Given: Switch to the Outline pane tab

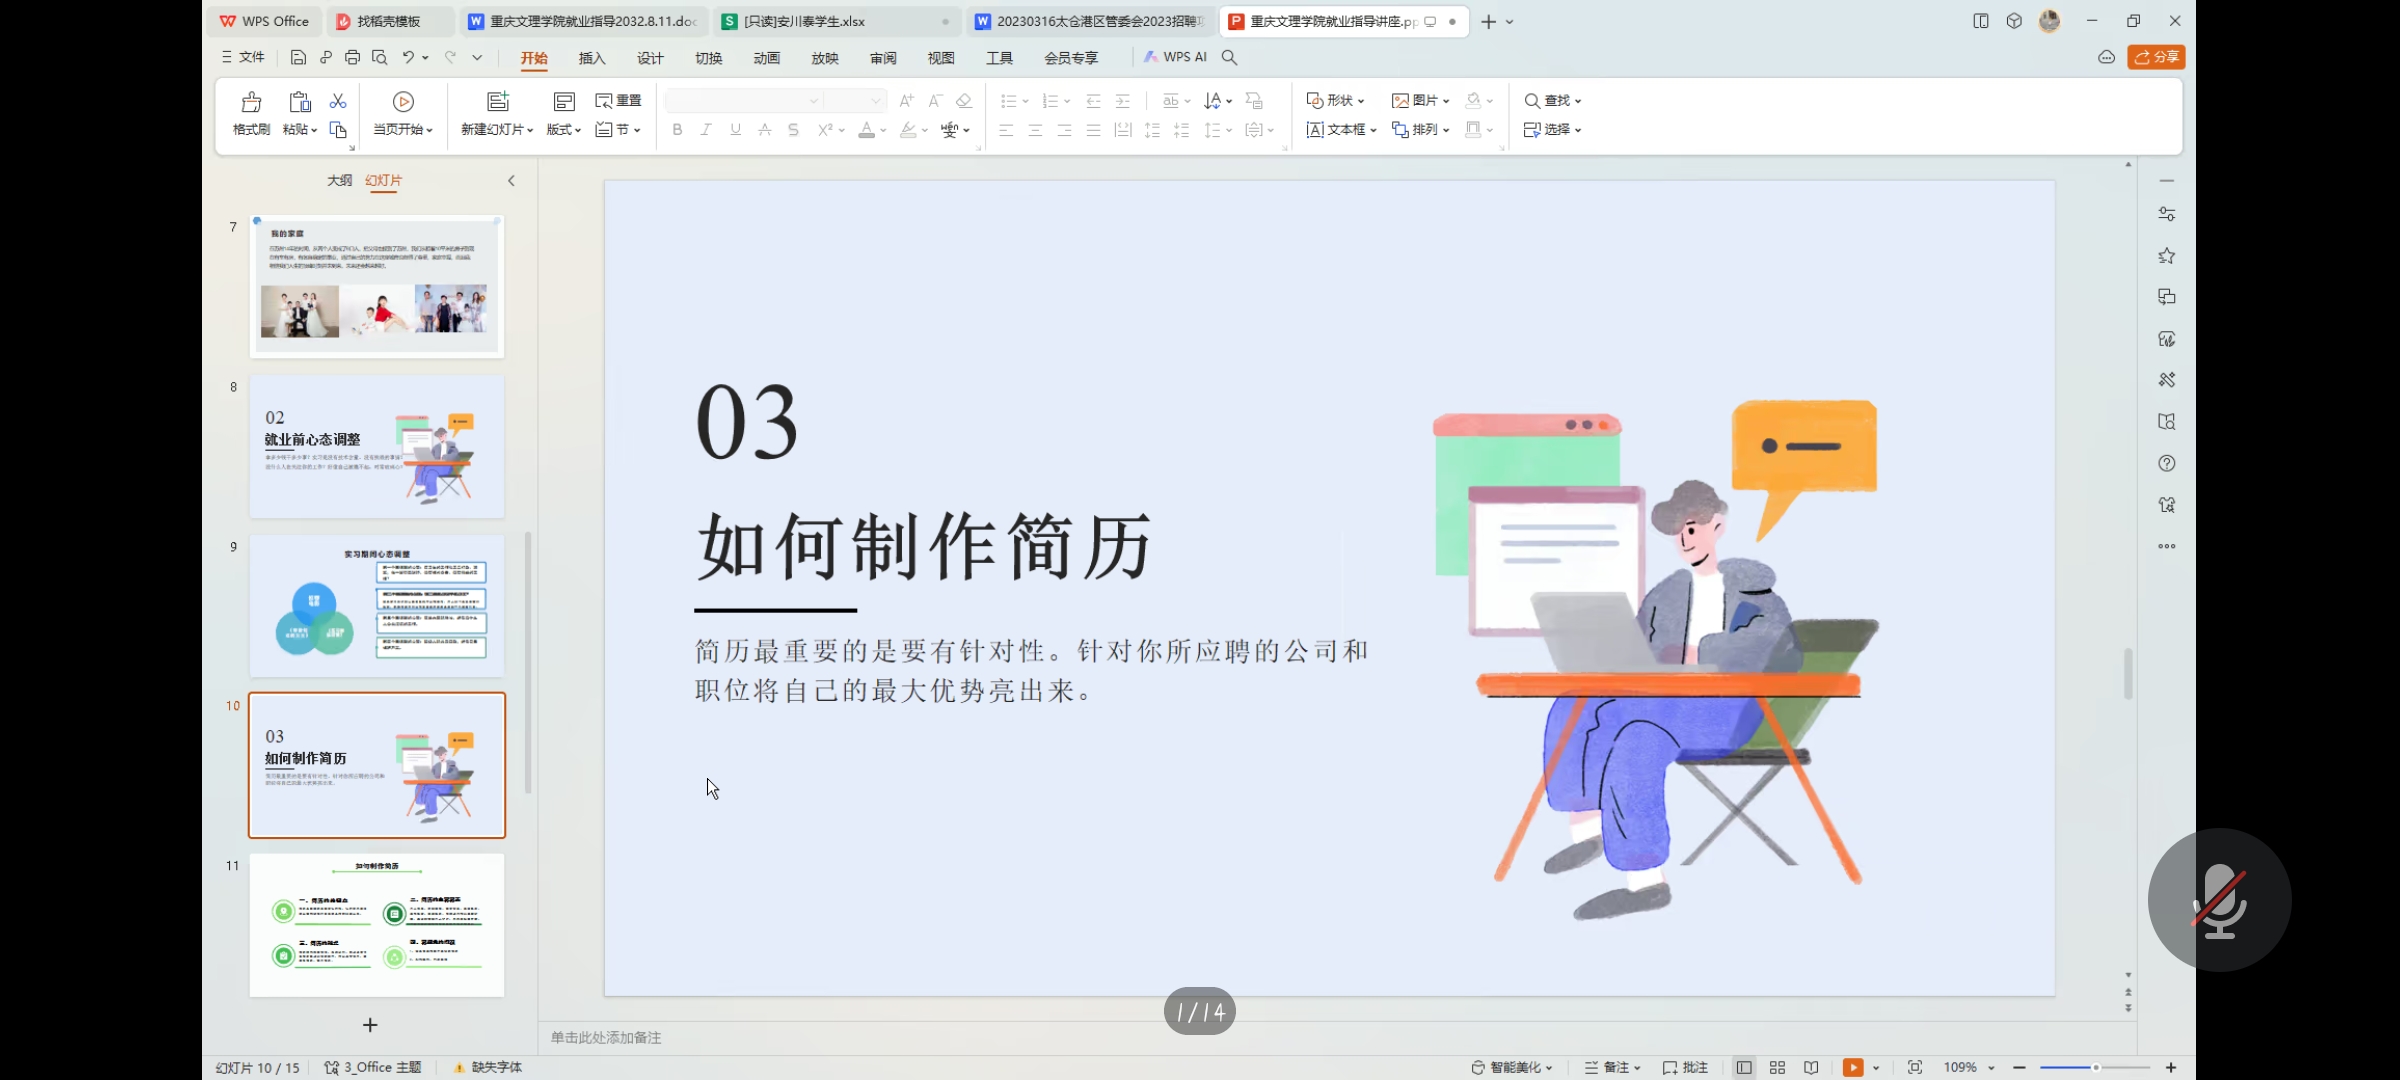Looking at the screenshot, I should (339, 180).
